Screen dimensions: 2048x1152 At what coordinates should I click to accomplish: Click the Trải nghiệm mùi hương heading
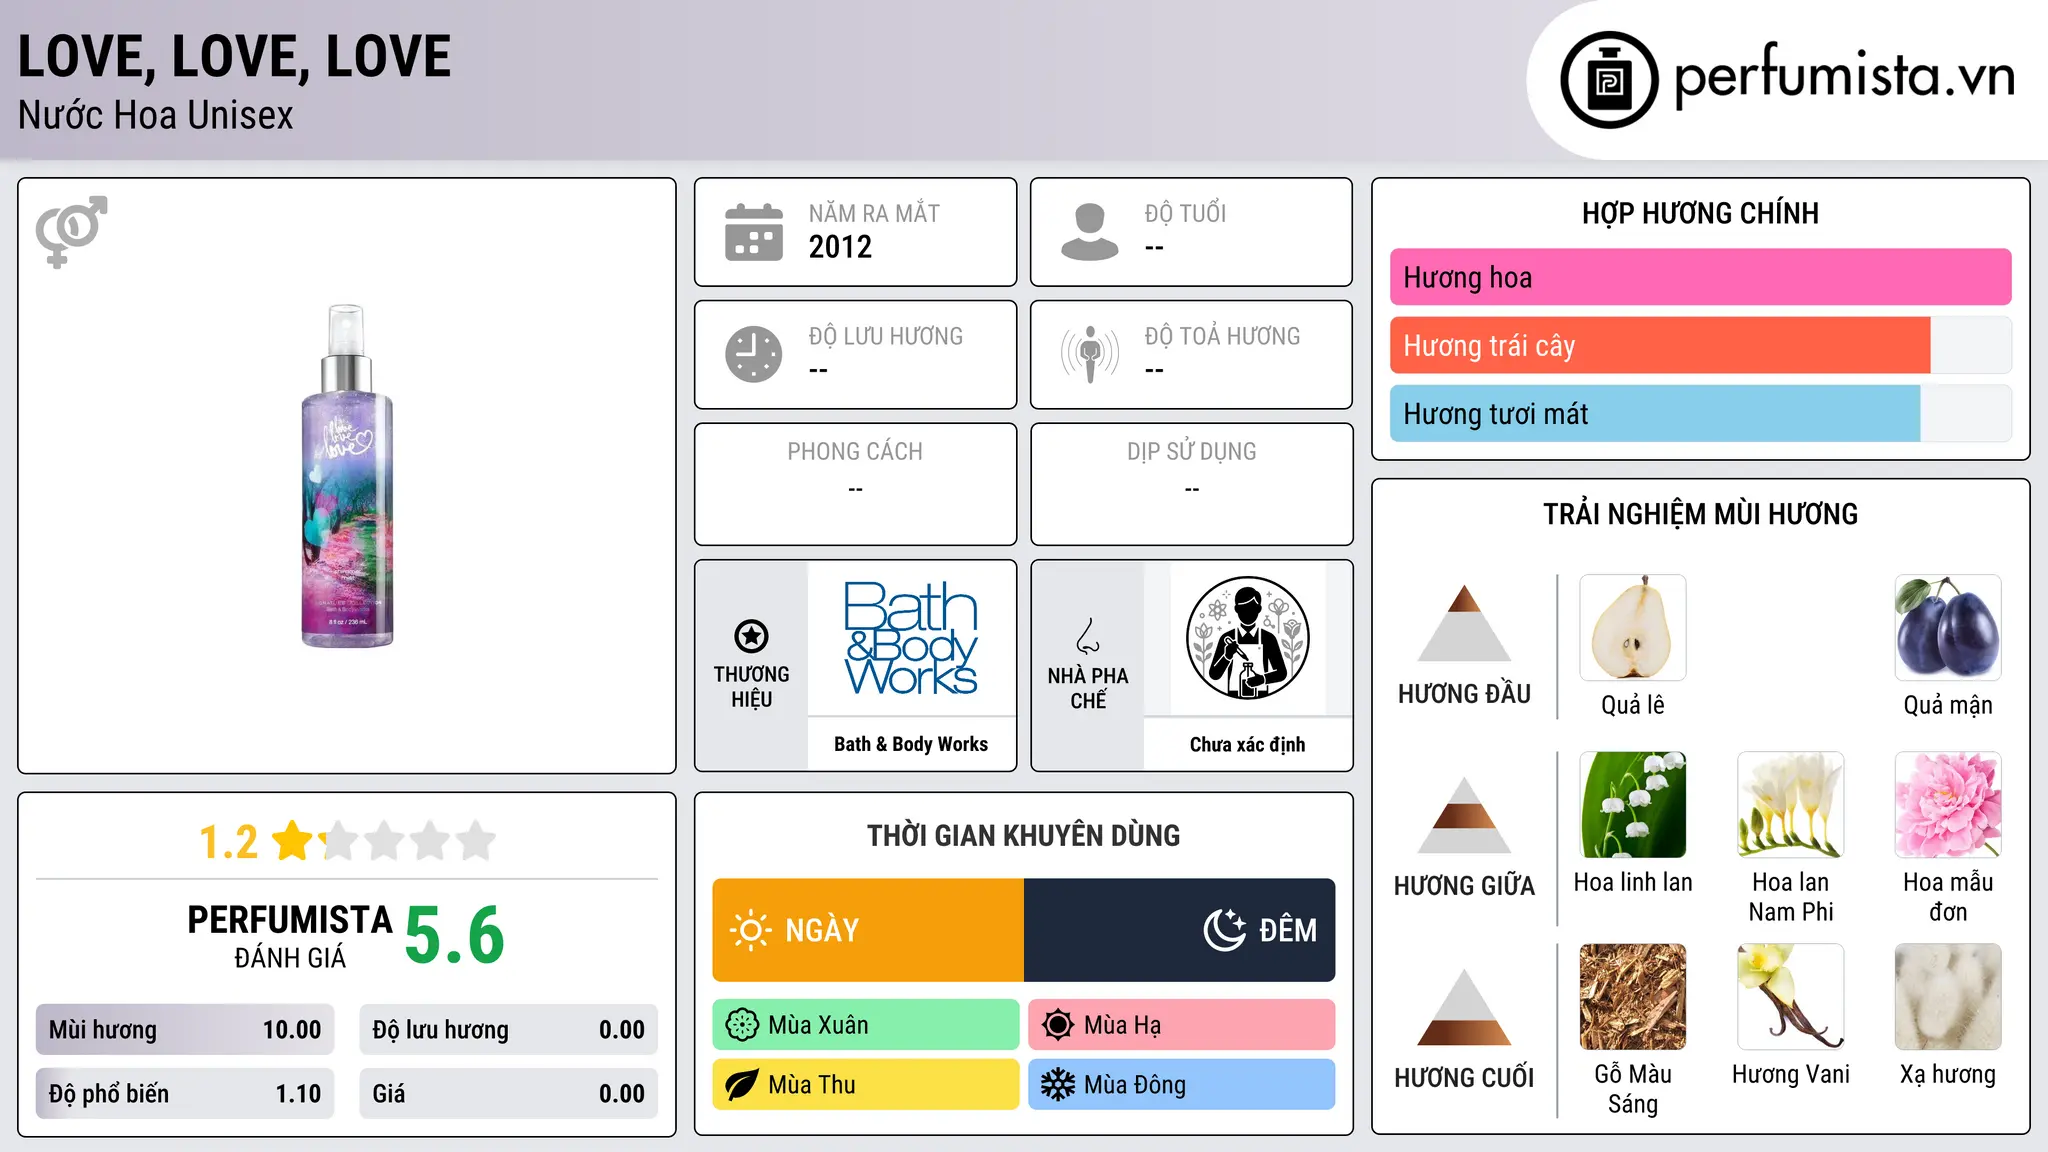point(1700,514)
